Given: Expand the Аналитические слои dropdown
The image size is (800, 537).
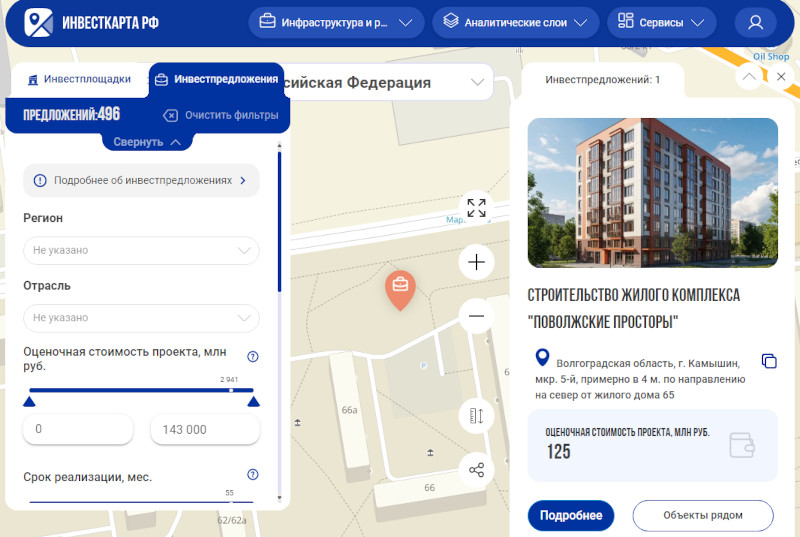Looking at the screenshot, I should pos(515,22).
